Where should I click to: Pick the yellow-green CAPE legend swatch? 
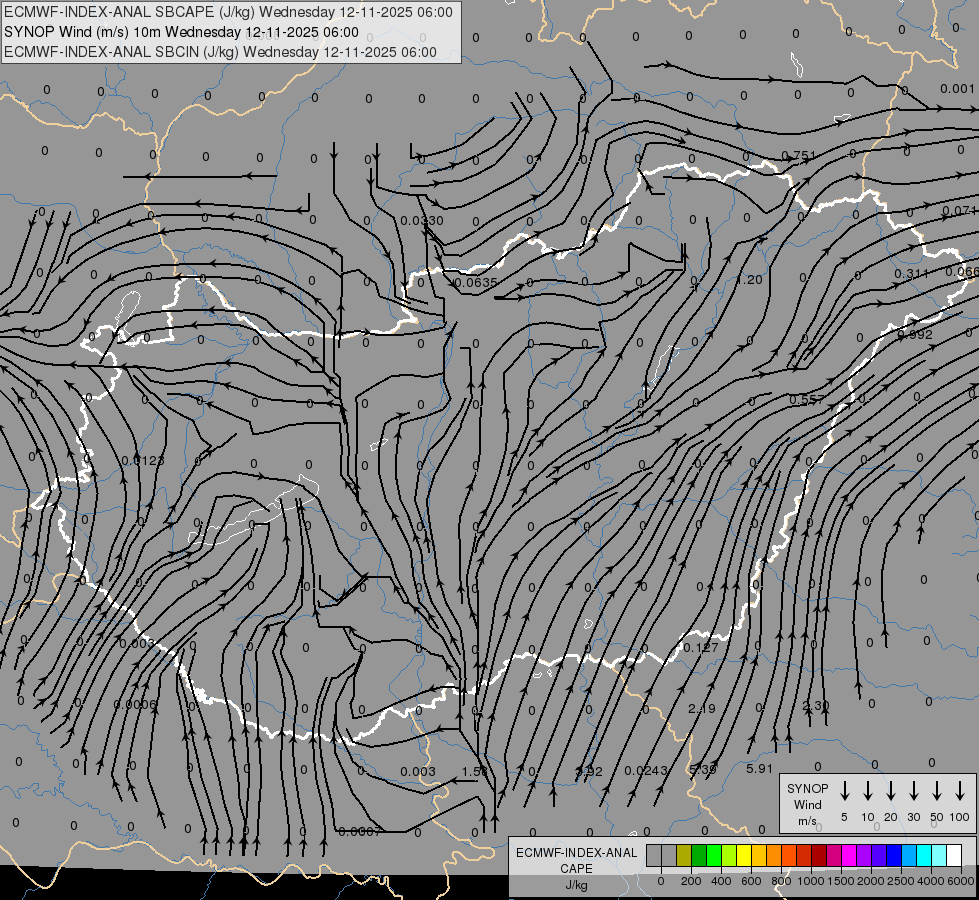[729, 855]
